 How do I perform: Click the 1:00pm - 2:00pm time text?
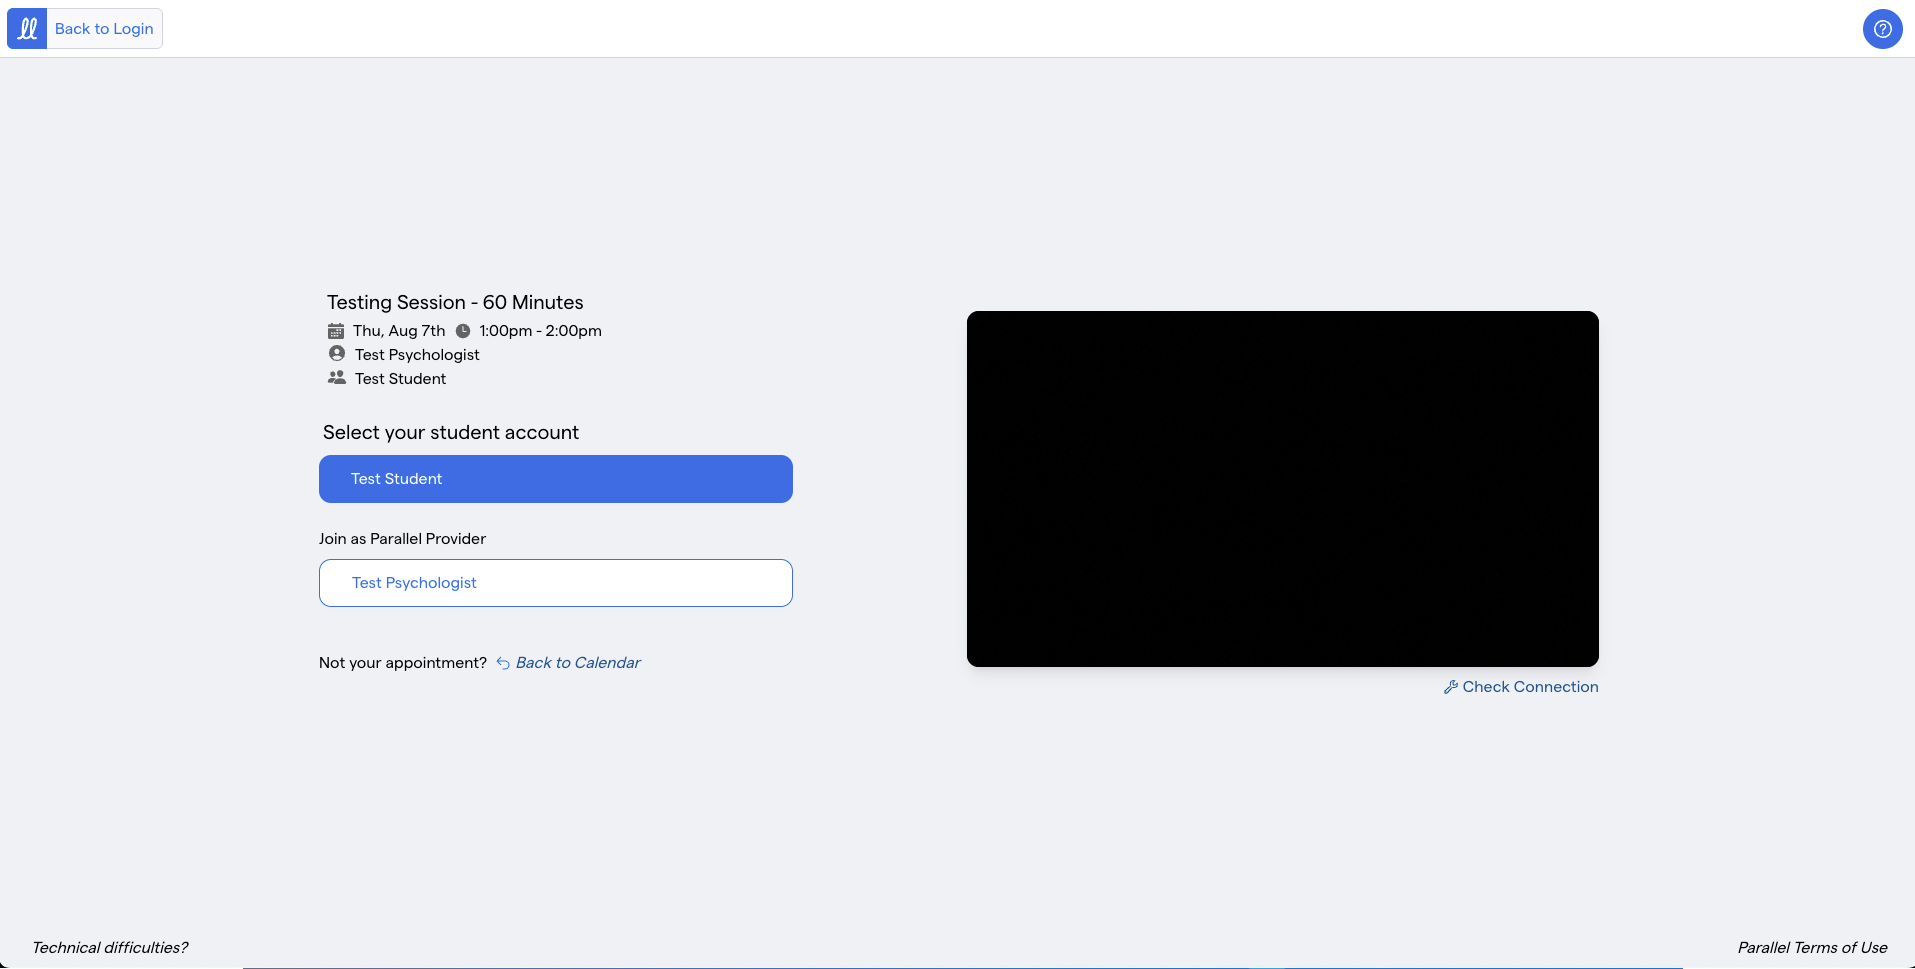point(540,331)
